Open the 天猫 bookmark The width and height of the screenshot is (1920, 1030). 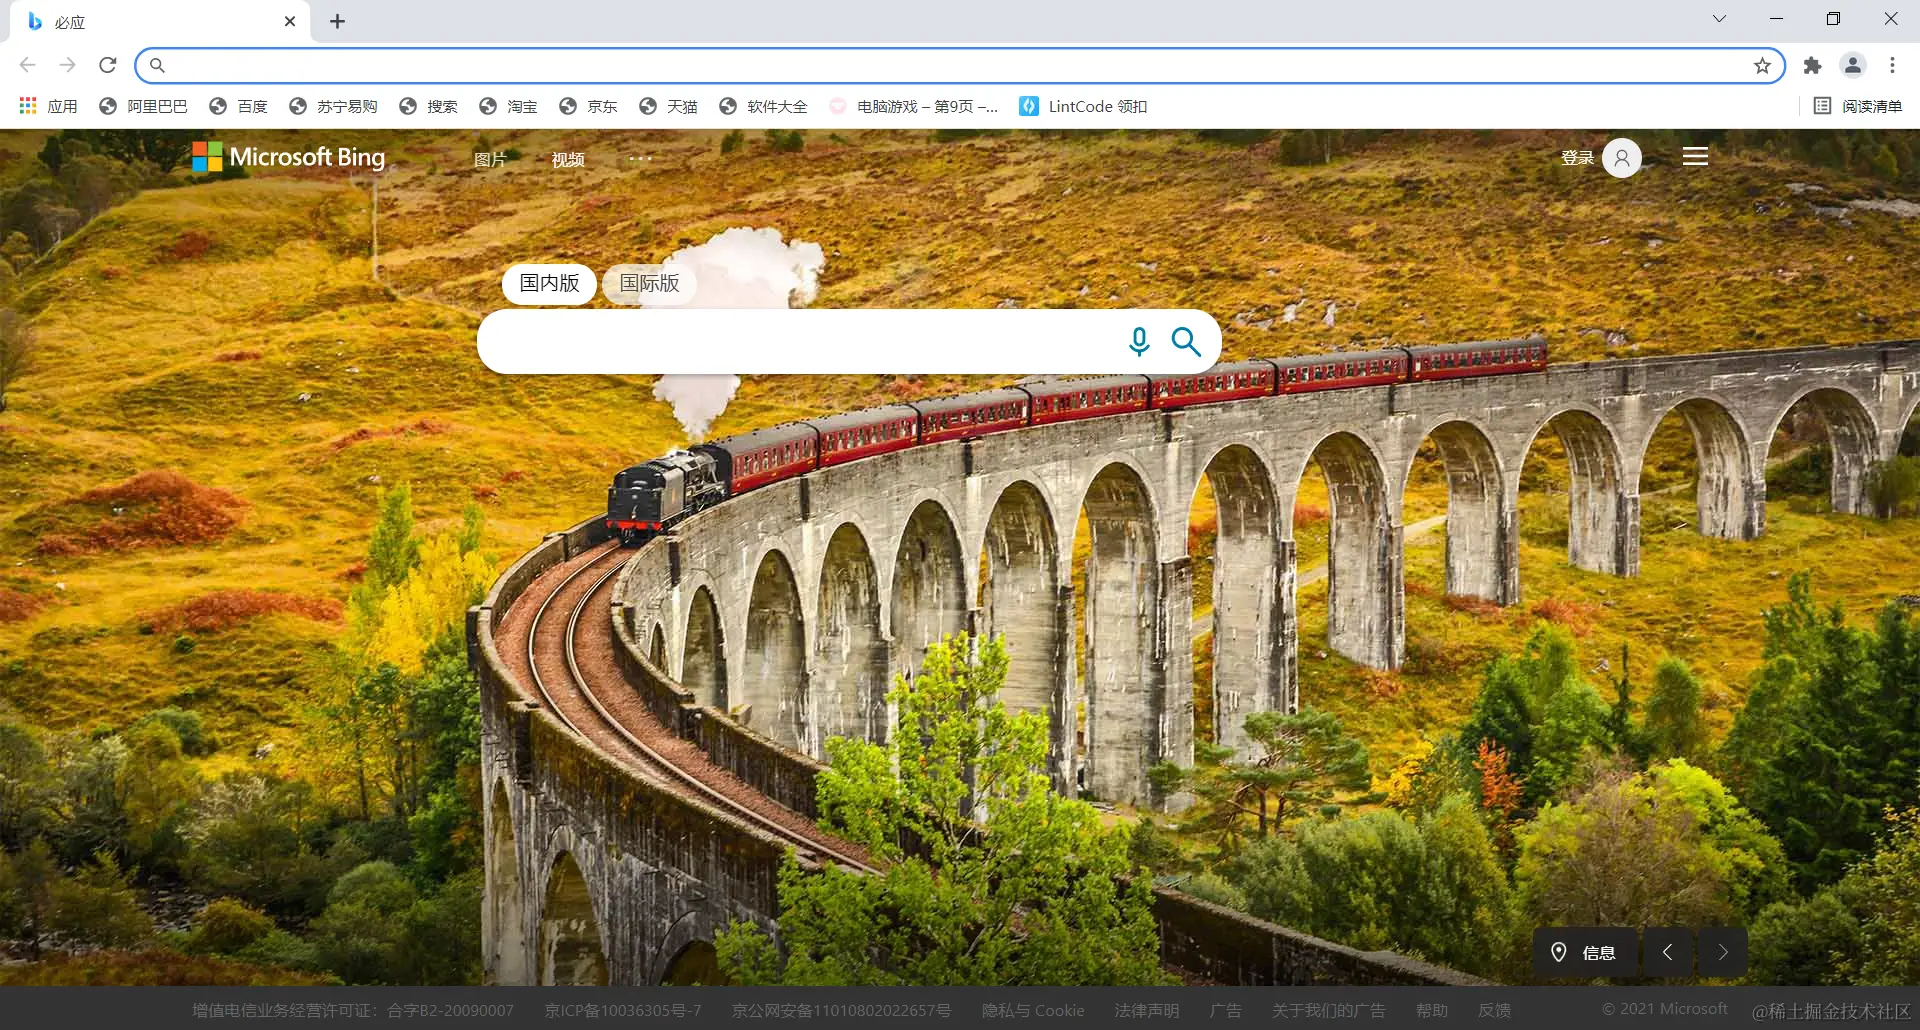(668, 106)
